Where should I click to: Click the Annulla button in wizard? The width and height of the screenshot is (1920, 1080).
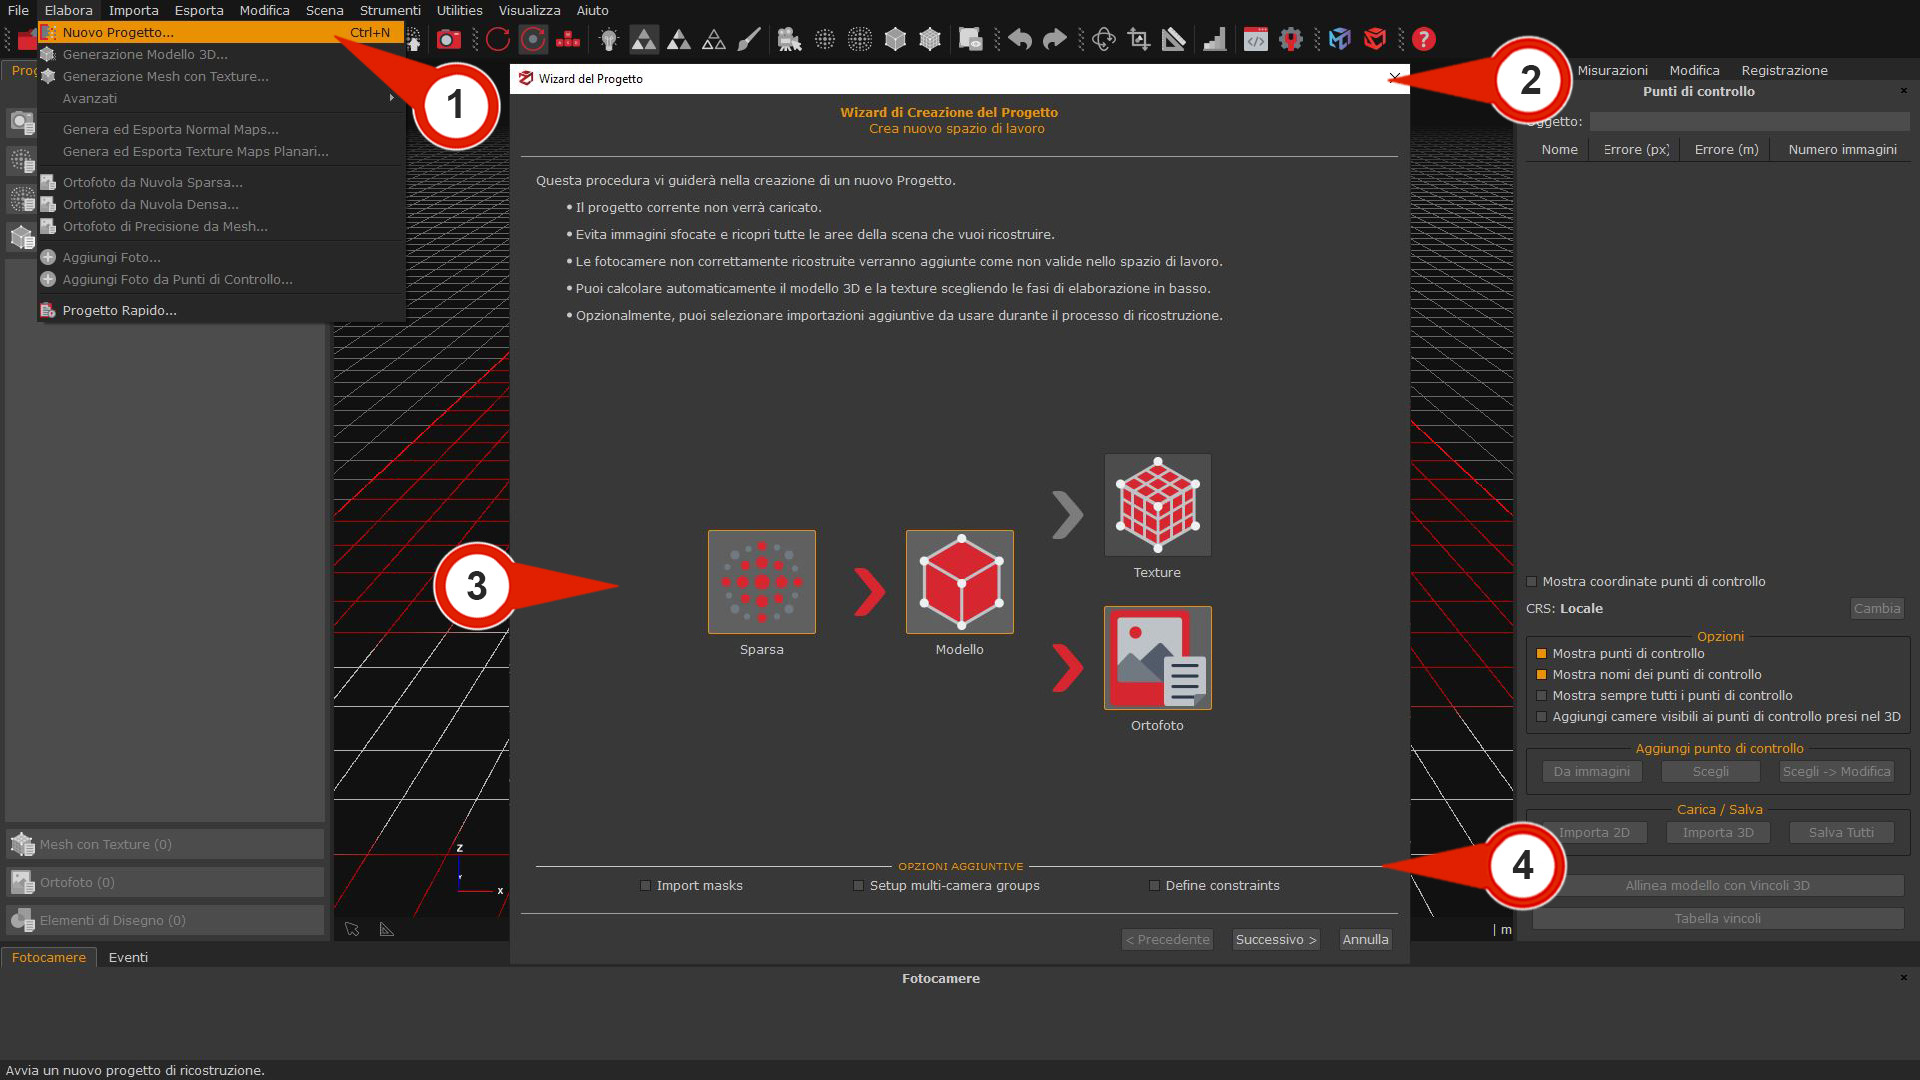(1365, 939)
